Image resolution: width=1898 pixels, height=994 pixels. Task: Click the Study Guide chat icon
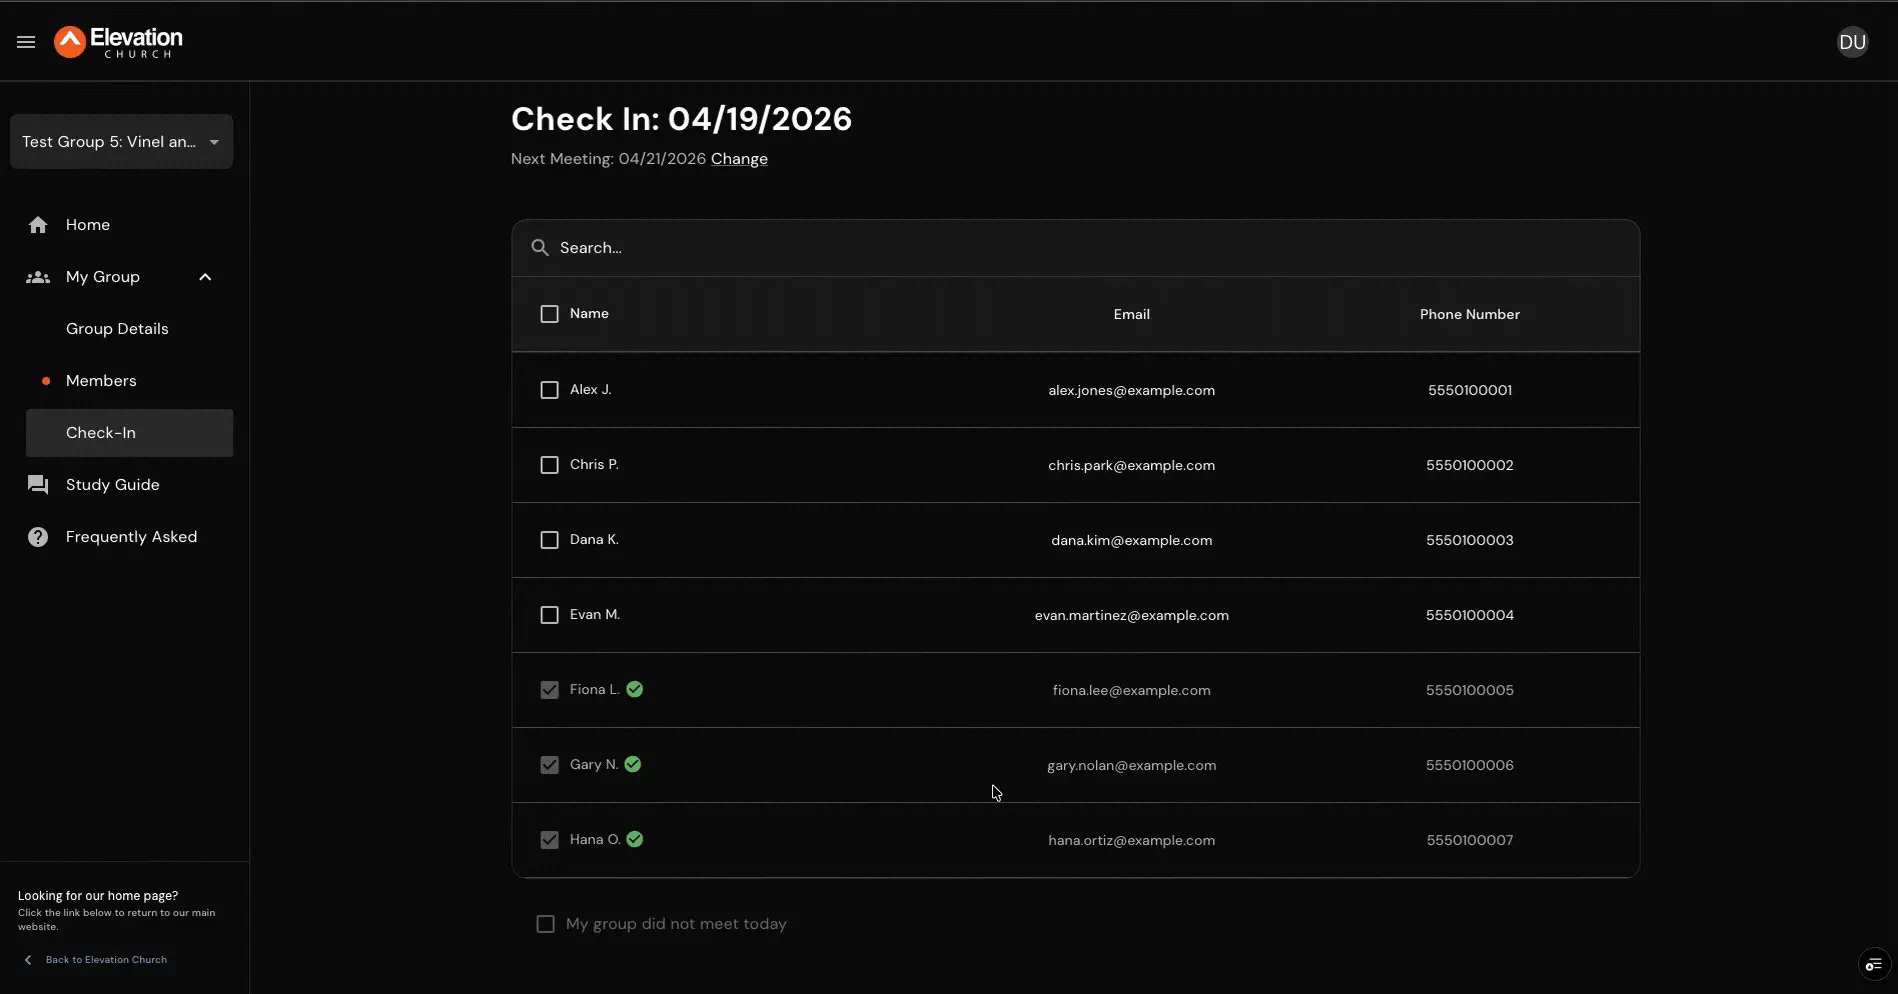[38, 485]
